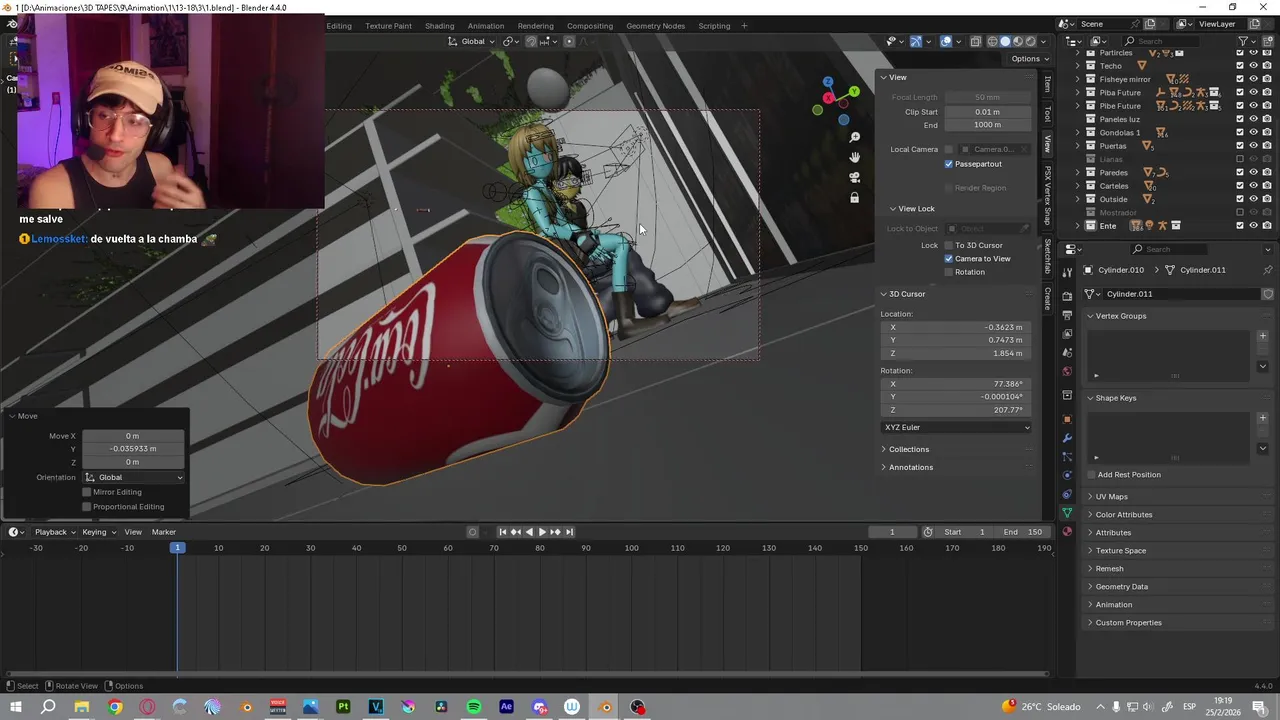1280x720 pixels.
Task: Open the Physics properties tab icon
Action: 1067,475
